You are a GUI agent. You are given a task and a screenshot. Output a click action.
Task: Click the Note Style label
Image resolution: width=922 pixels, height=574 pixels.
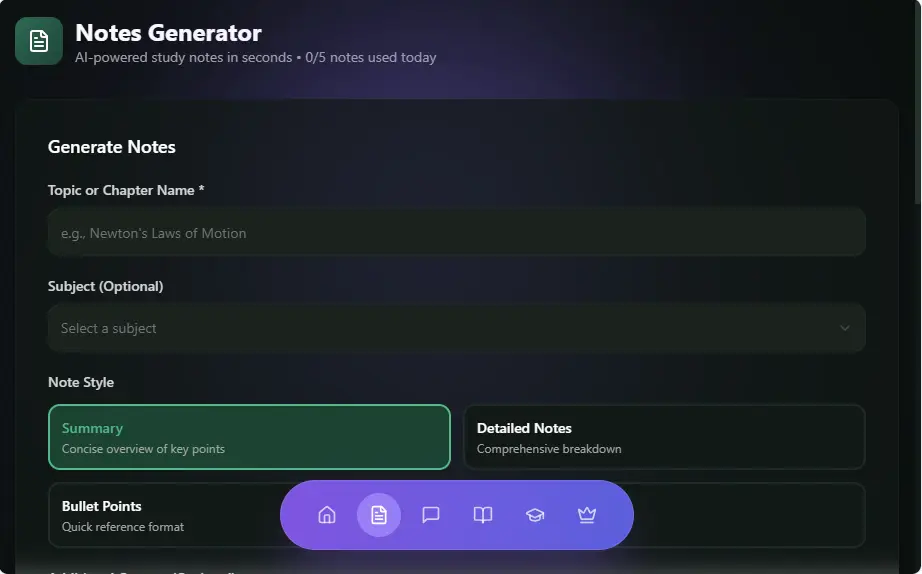pyautogui.click(x=81, y=382)
